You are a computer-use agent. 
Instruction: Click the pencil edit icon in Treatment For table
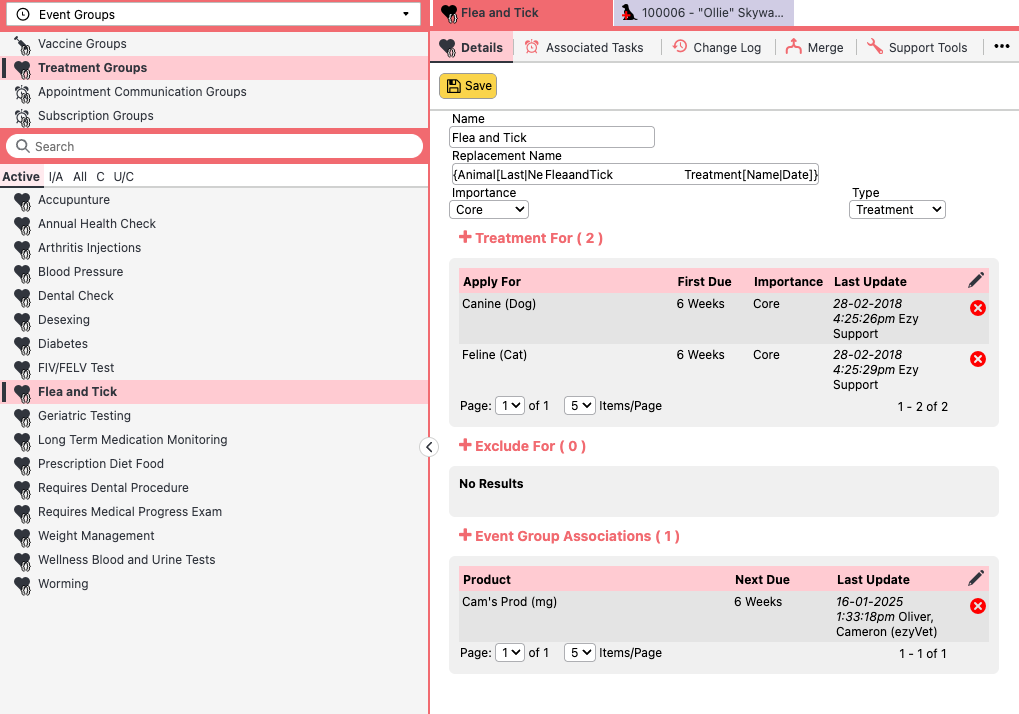click(976, 281)
